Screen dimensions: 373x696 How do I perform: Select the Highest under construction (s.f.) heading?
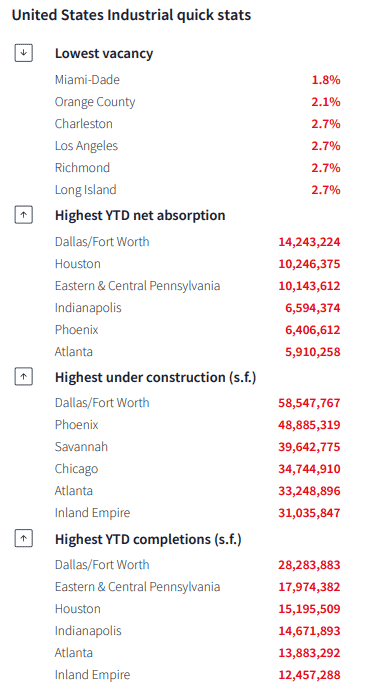[155, 377]
